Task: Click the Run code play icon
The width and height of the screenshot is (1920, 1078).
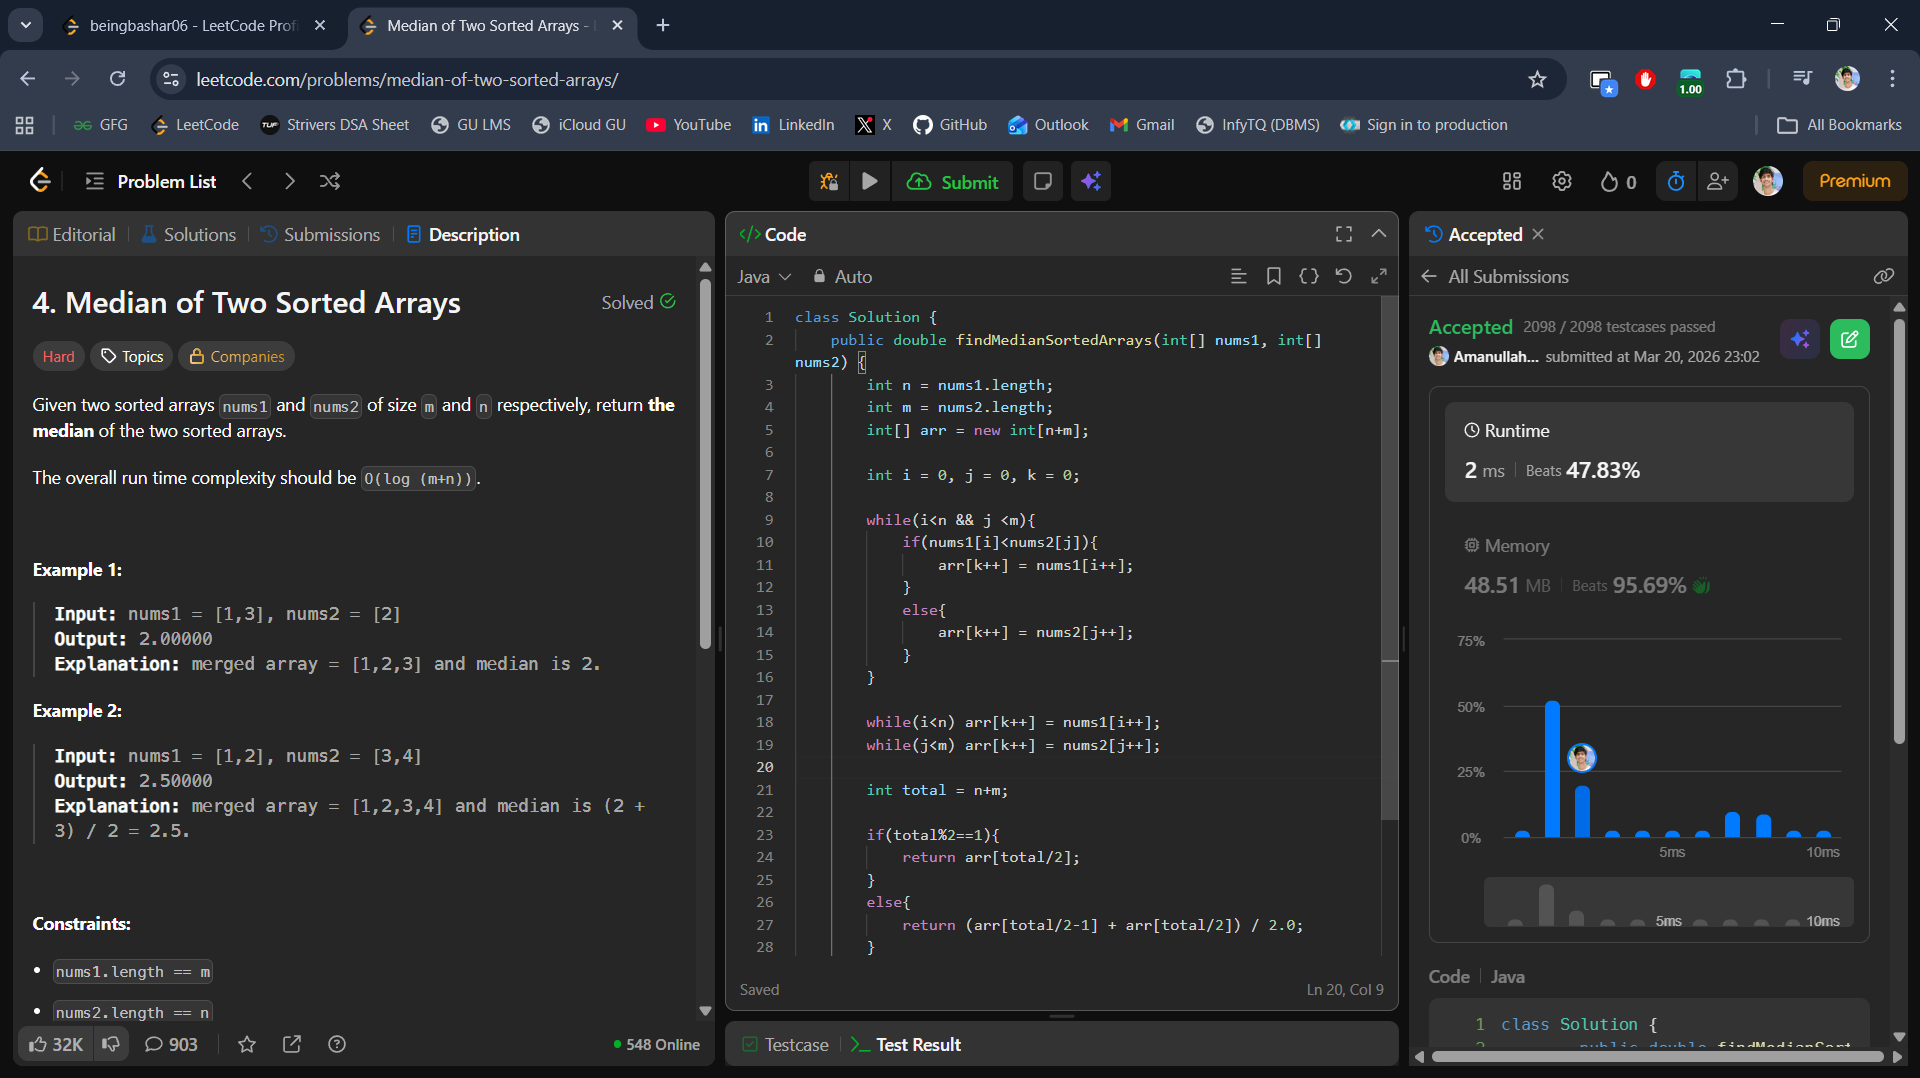Action: pyautogui.click(x=869, y=181)
